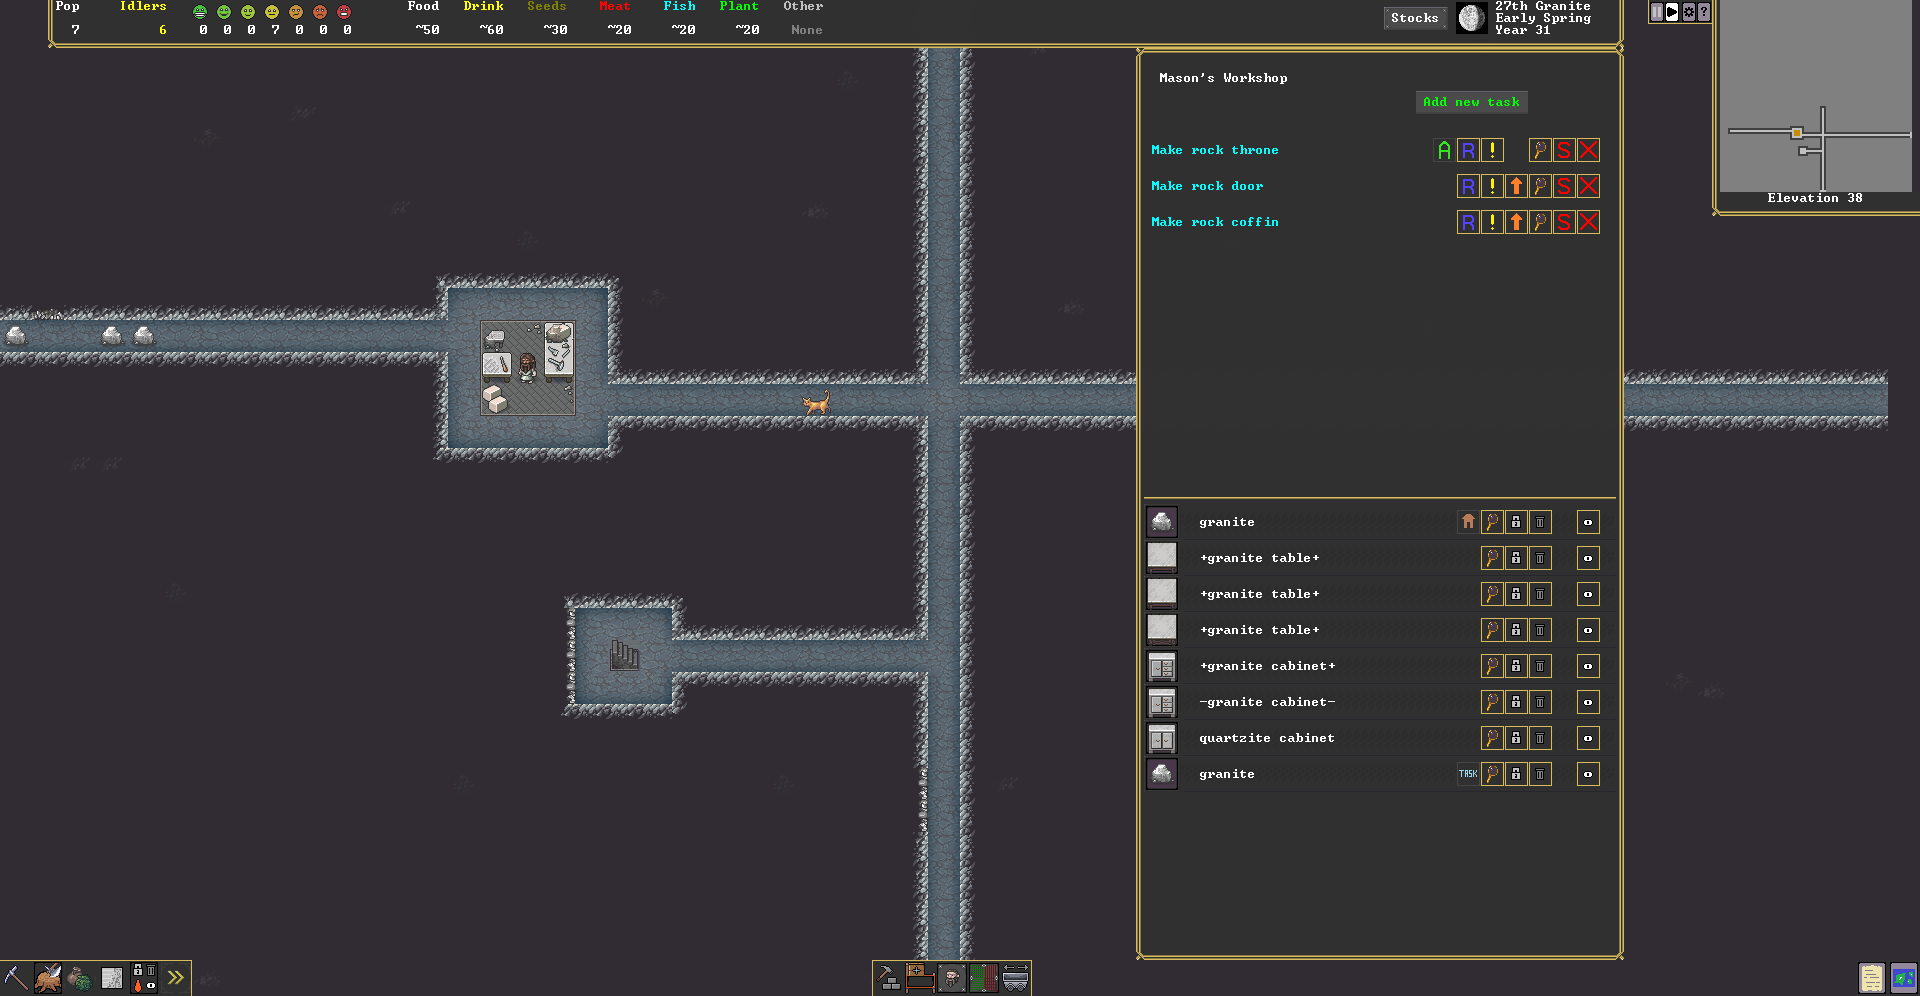Open the minecart hauling menu
Screen dimensions: 1920x996
point(1016,977)
